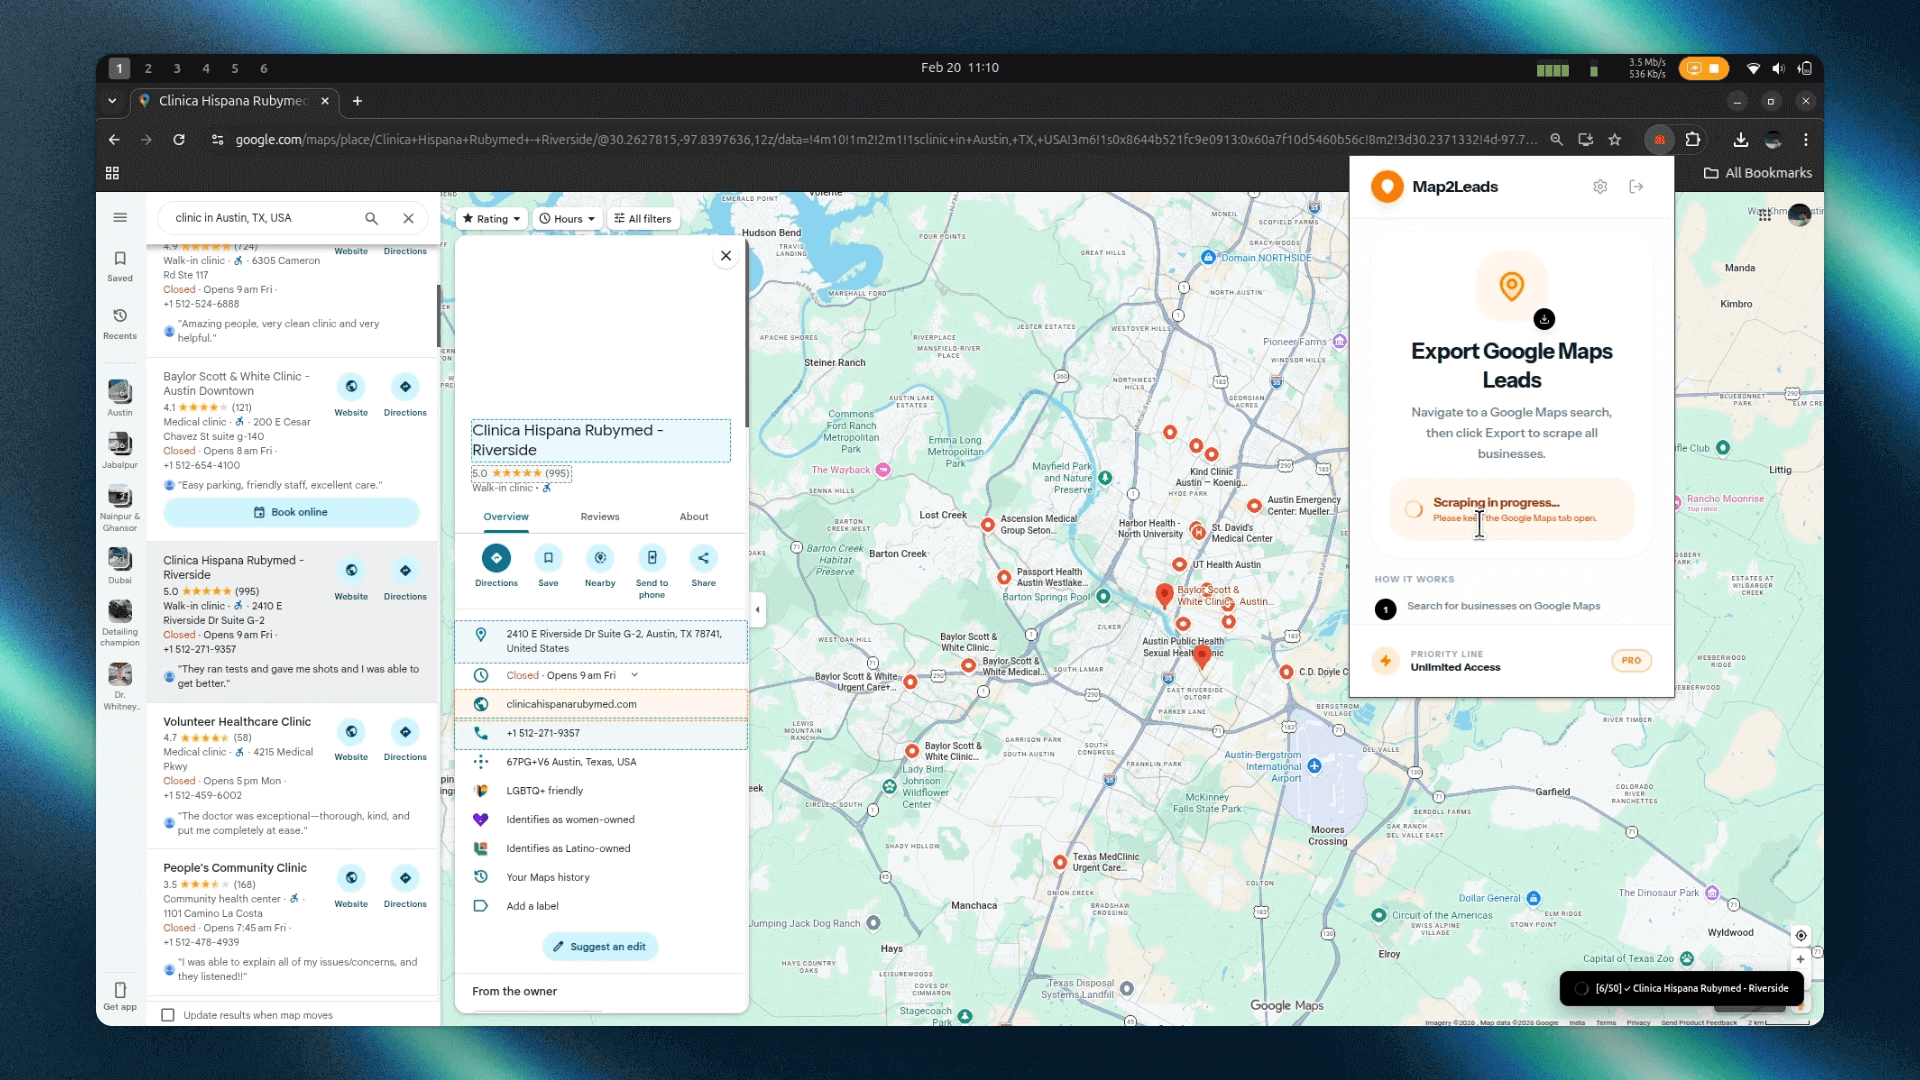Click the Map2Leads logout icon

pos(1636,187)
